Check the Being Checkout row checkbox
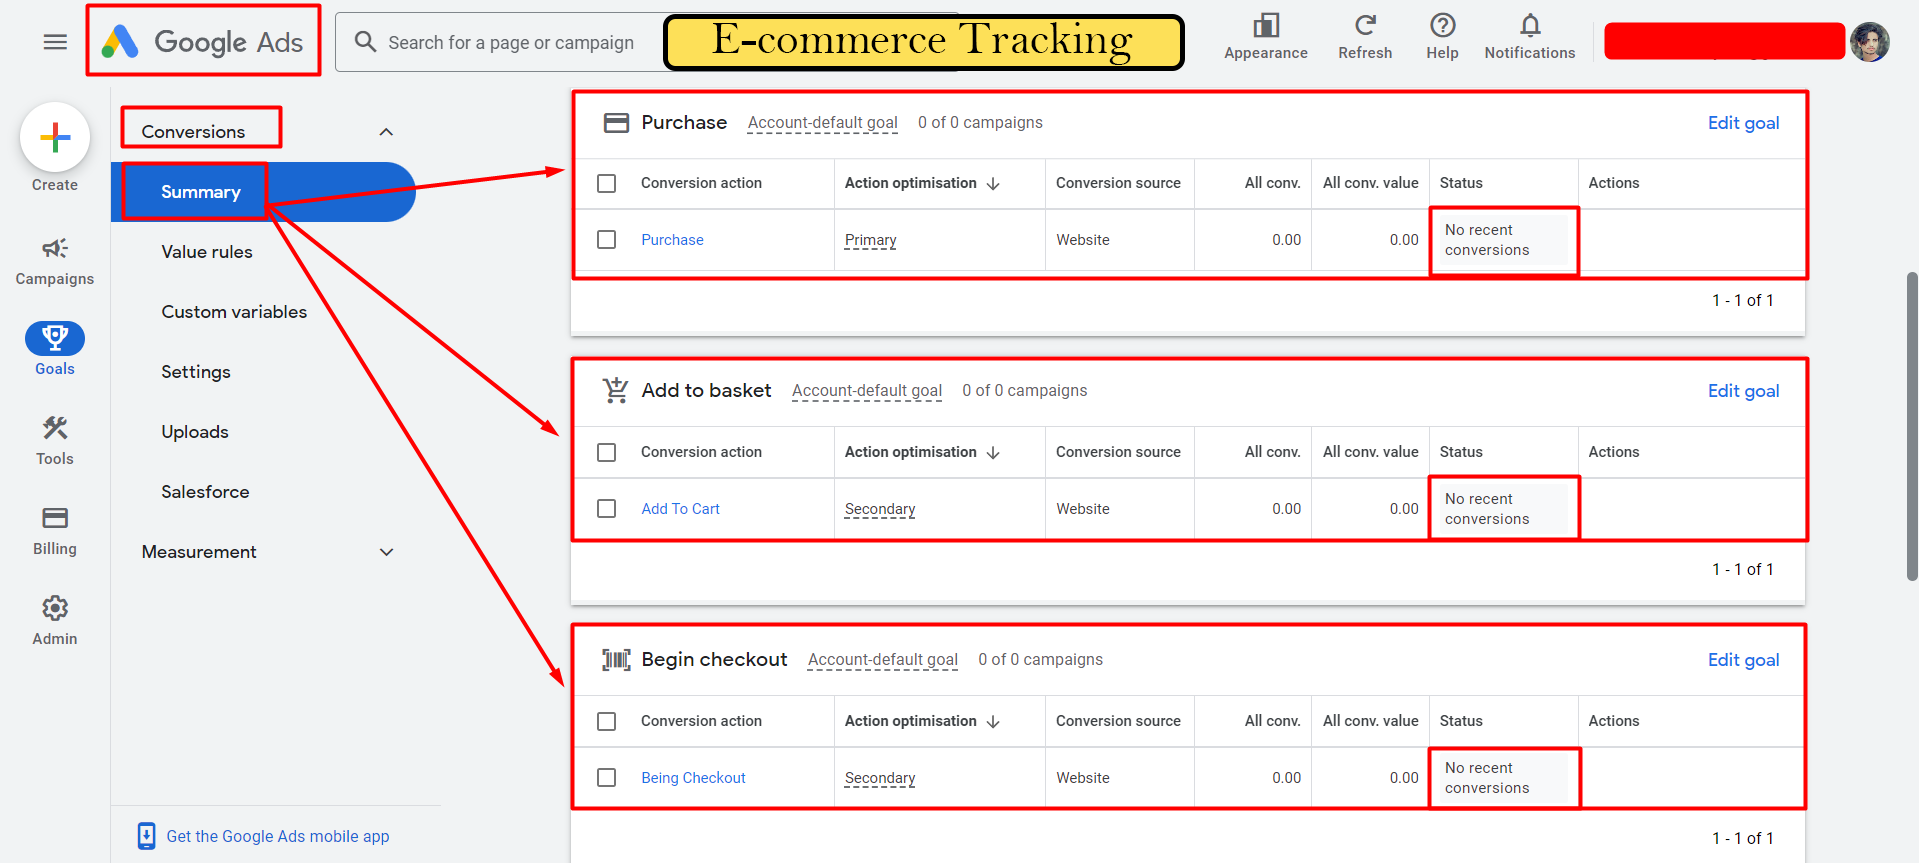Viewport: 1919px width, 863px height. pyautogui.click(x=606, y=778)
